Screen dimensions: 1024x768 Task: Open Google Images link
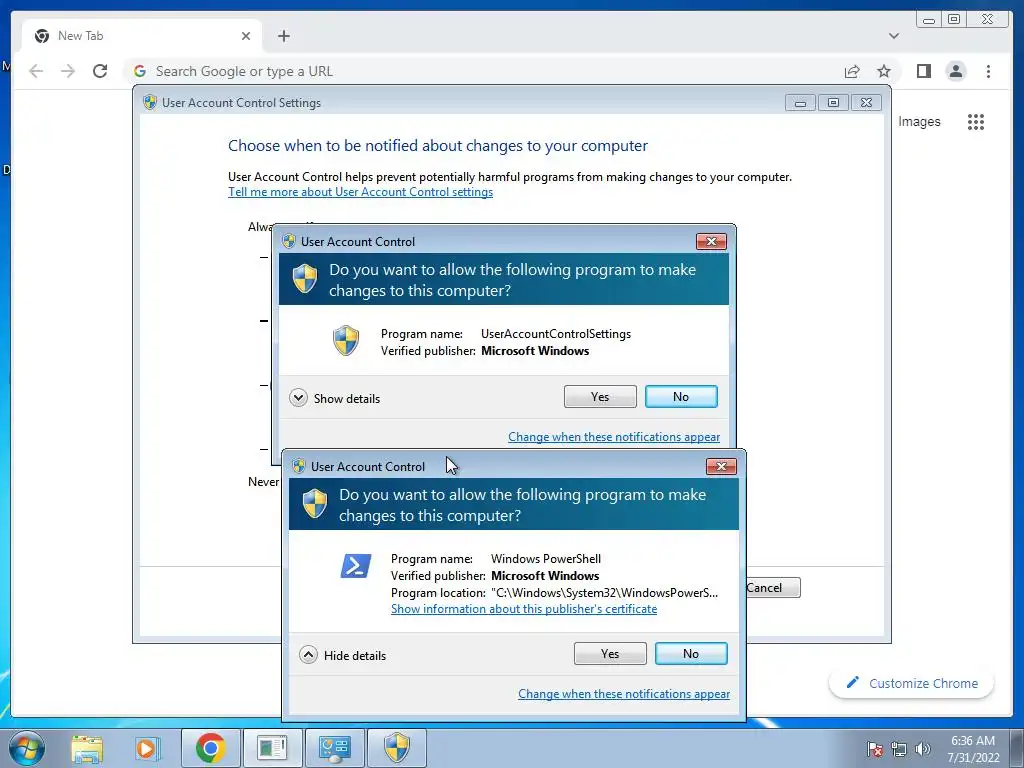(919, 121)
